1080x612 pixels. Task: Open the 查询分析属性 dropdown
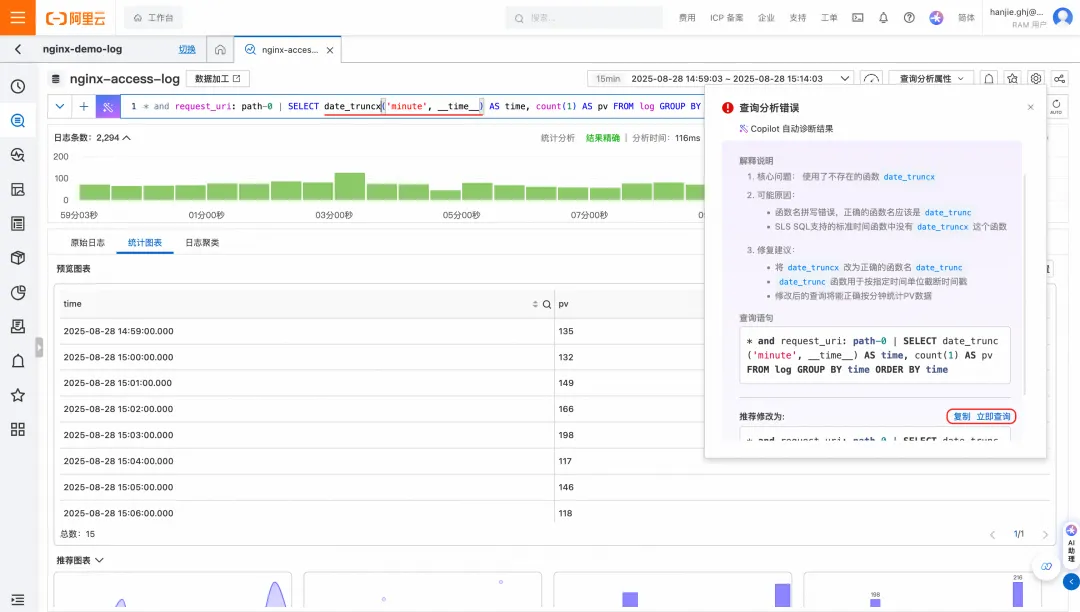point(931,78)
